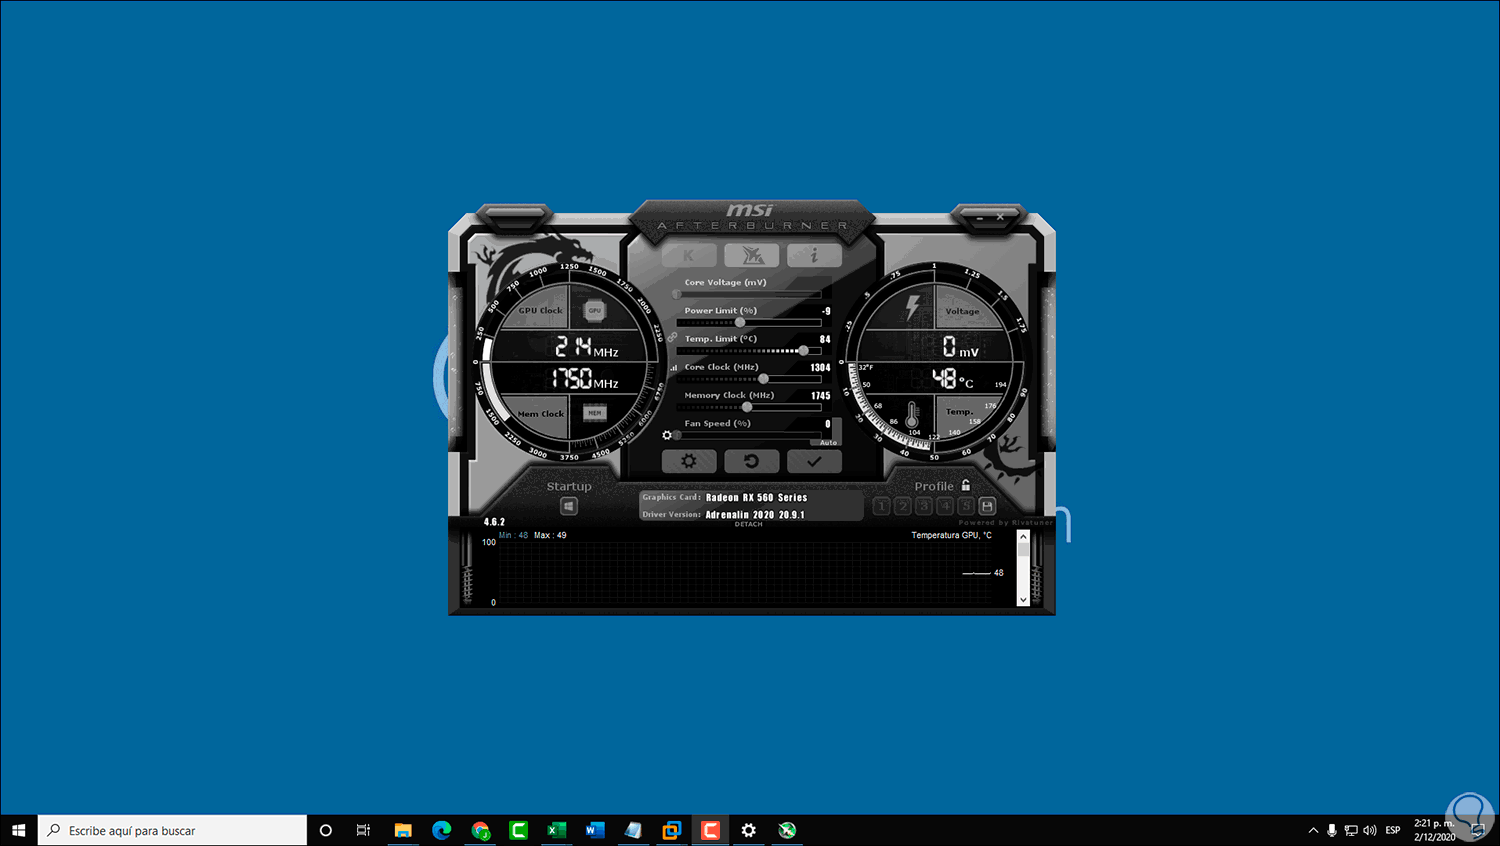The image size is (1500, 846).
Task: Open Excel from the taskbar
Action: pos(557,830)
